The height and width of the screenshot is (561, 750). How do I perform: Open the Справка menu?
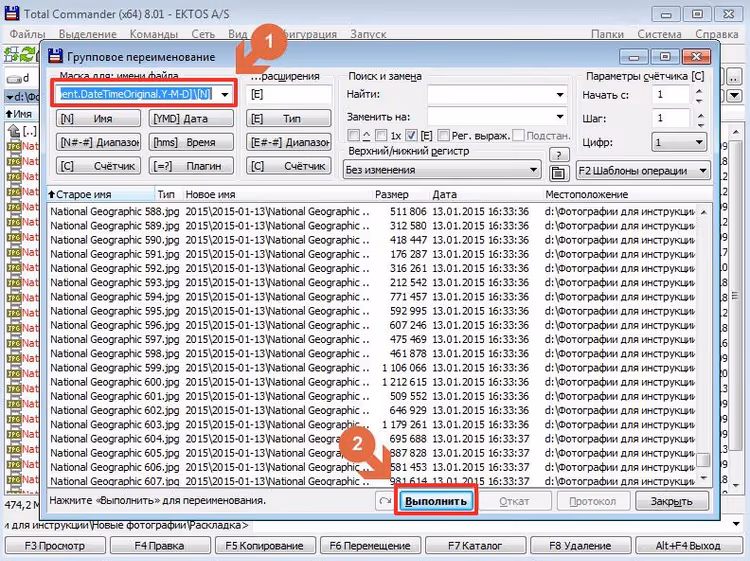click(x=717, y=34)
